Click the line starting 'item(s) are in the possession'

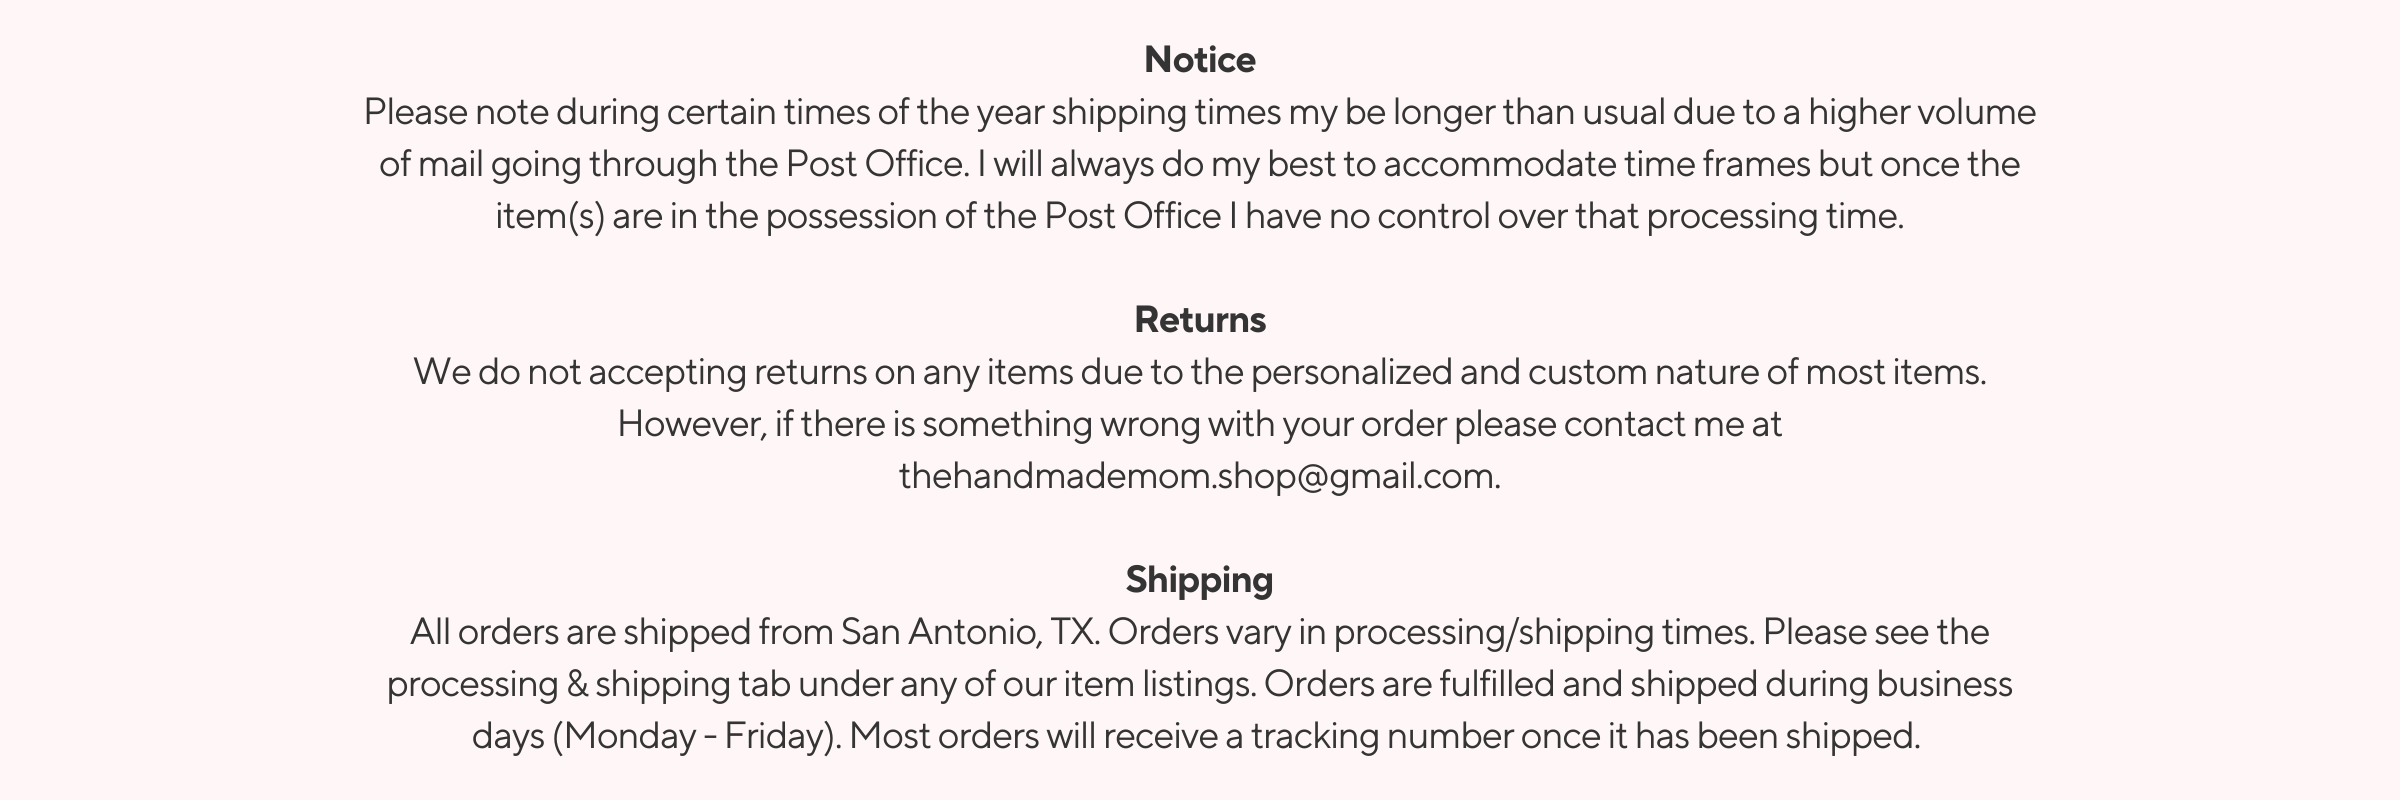tap(1200, 216)
